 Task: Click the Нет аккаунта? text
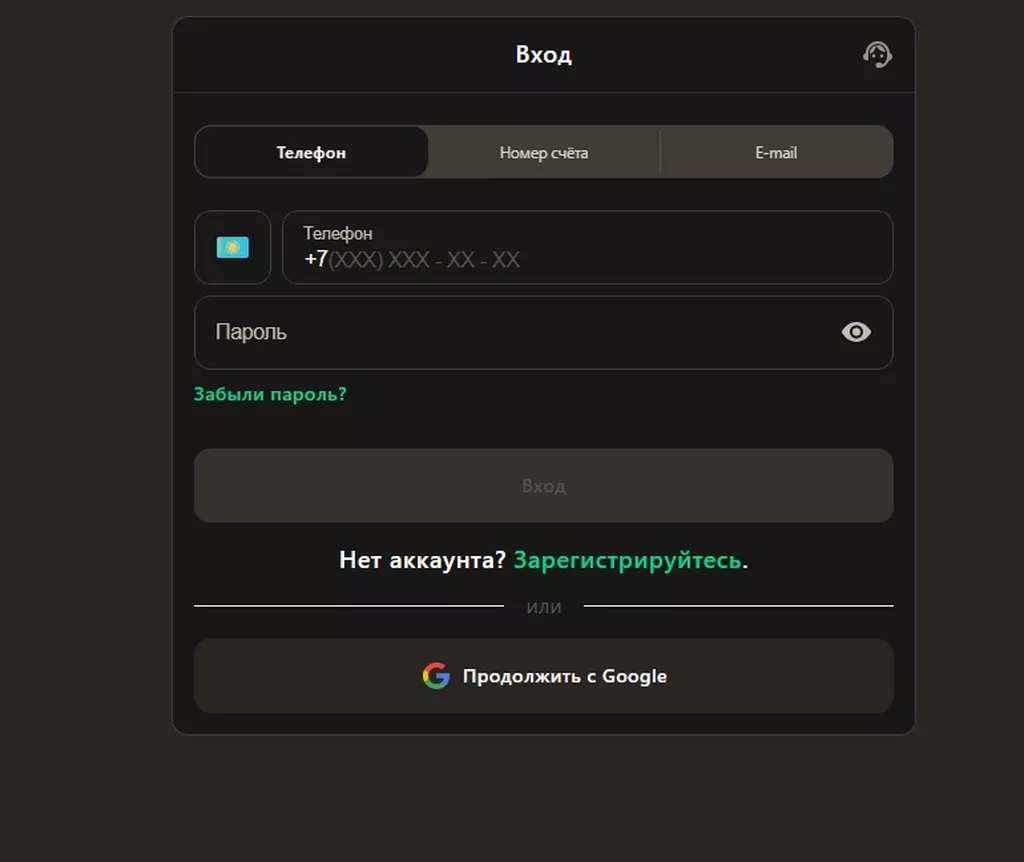(x=423, y=560)
